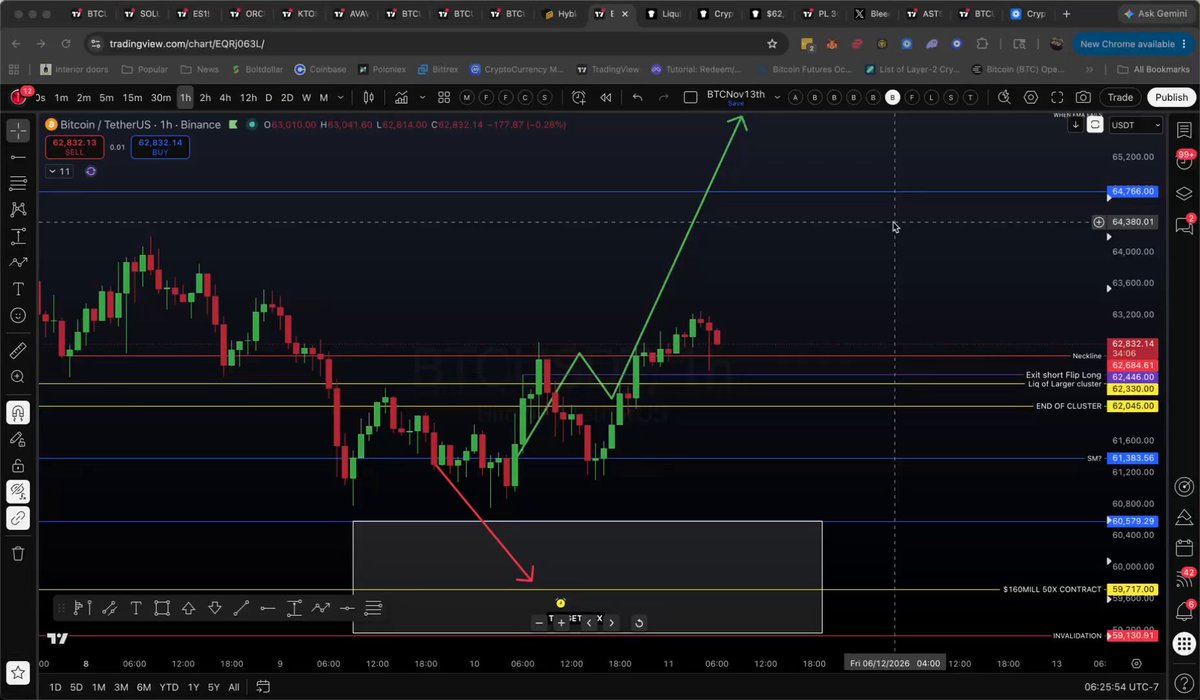
Task: Expand the collapsed 11 indicators legend
Action: (x=58, y=171)
